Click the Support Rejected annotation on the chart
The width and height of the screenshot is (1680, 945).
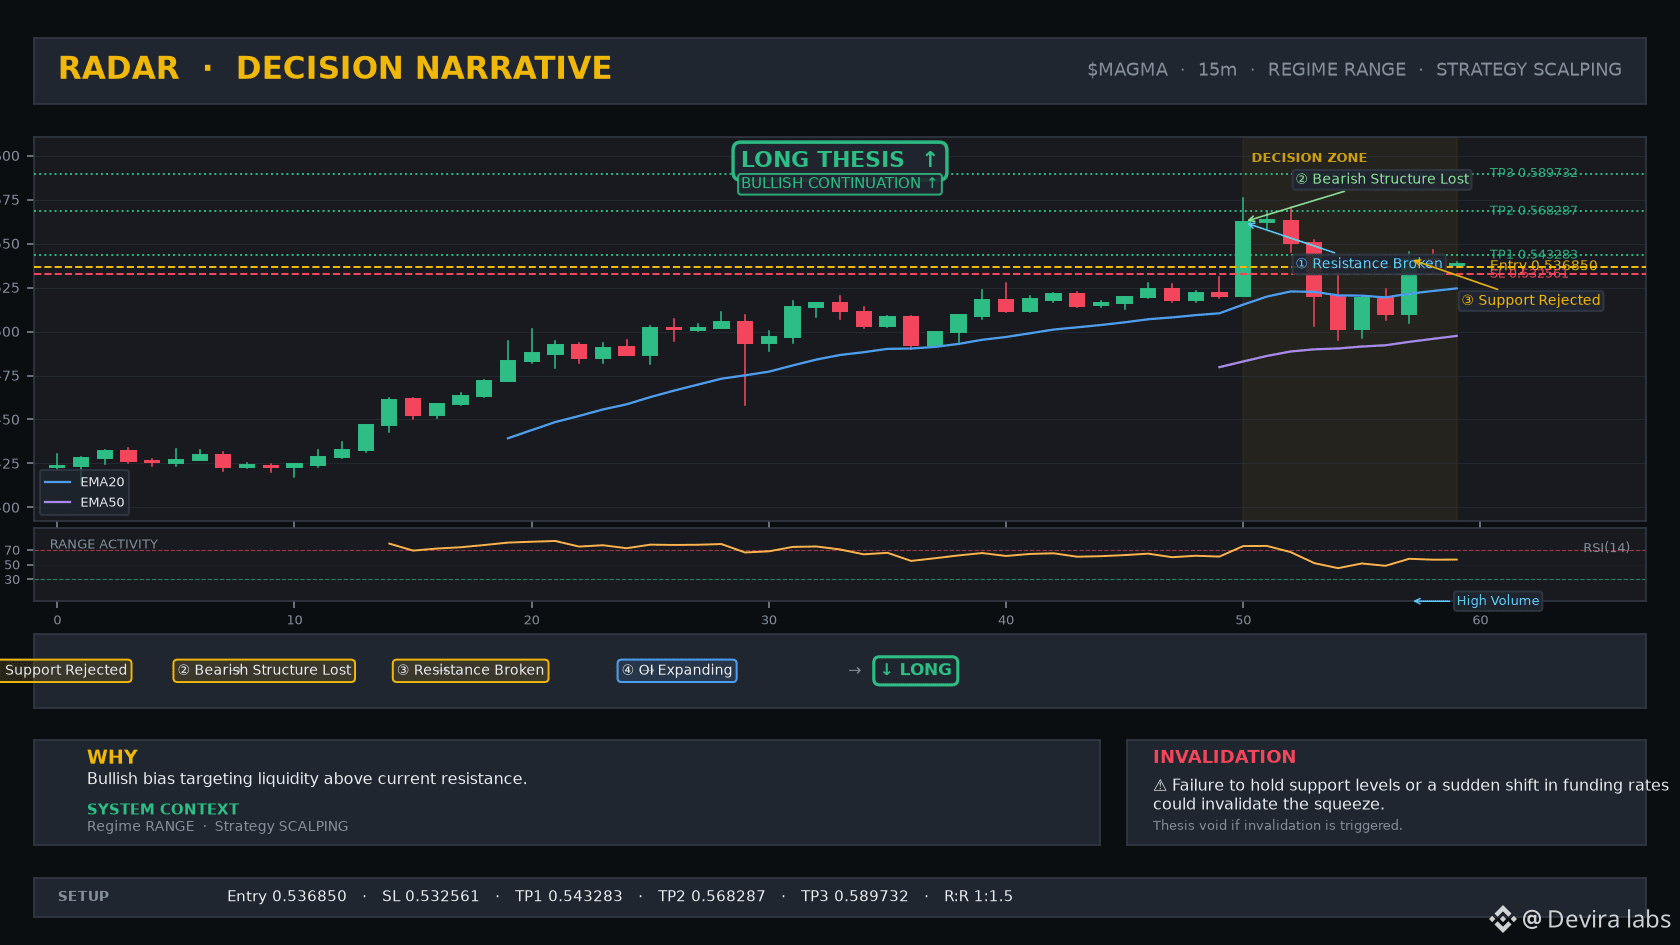1531,300
